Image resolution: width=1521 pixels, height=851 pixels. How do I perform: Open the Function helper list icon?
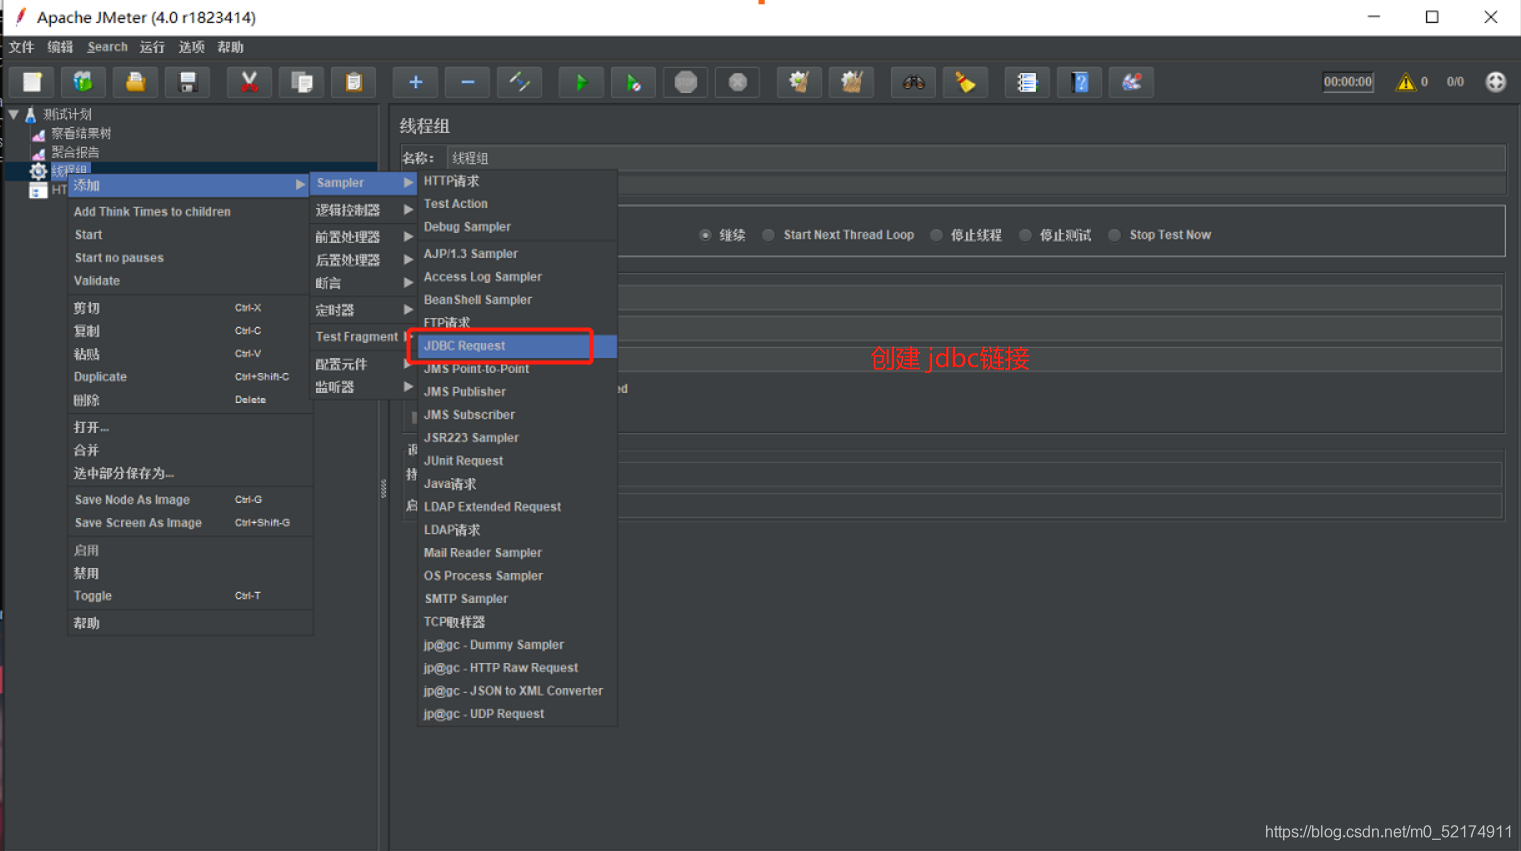1027,82
